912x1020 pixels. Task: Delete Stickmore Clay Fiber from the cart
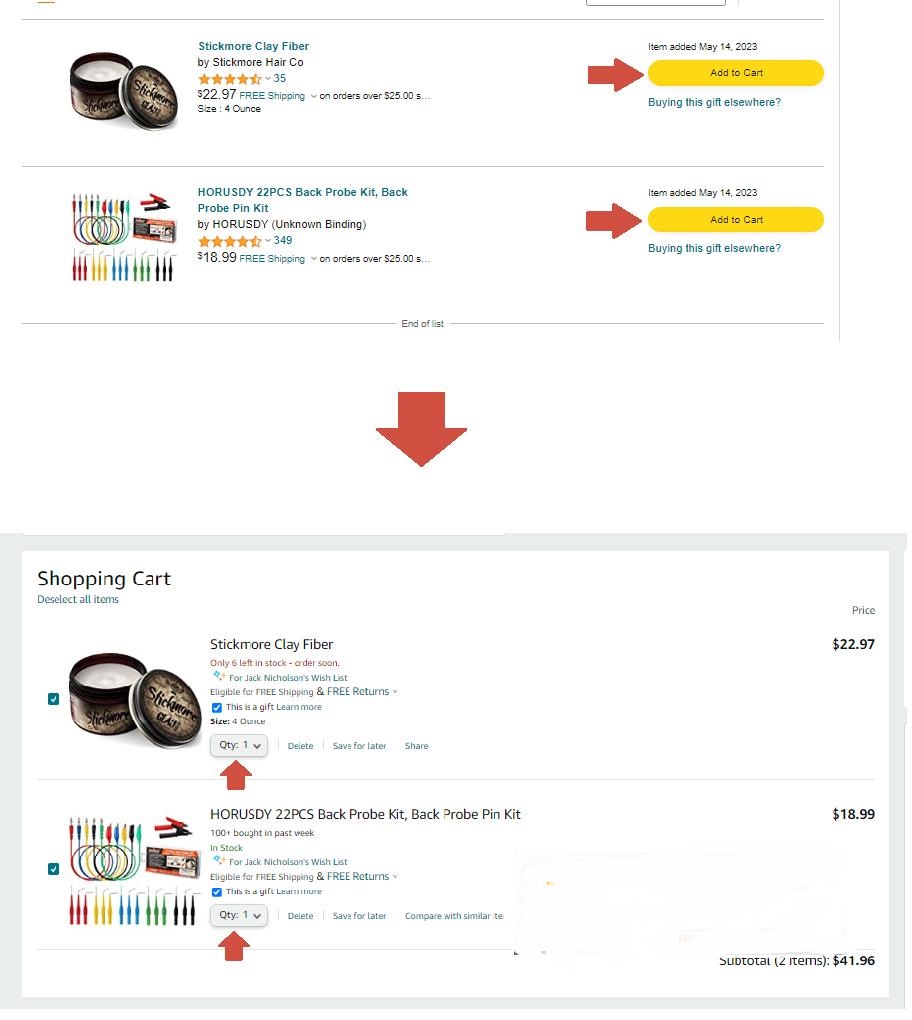coord(300,746)
